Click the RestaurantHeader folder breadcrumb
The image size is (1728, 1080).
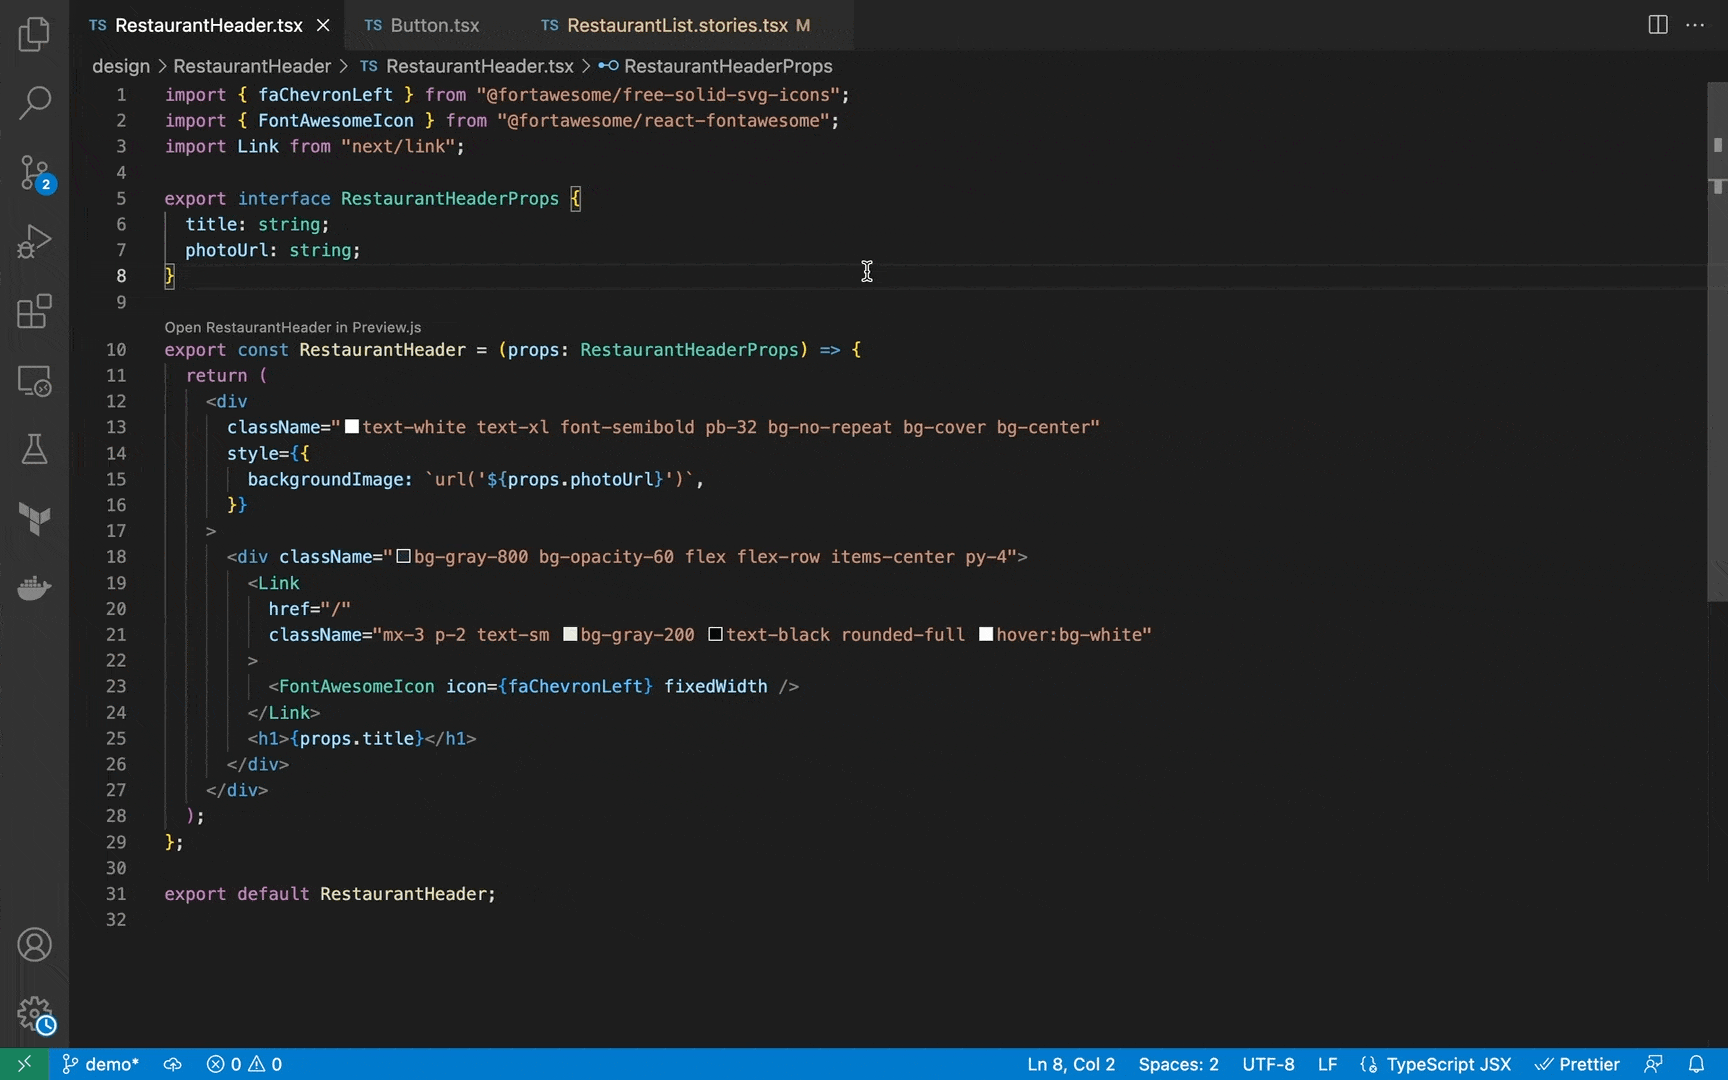click(x=252, y=66)
